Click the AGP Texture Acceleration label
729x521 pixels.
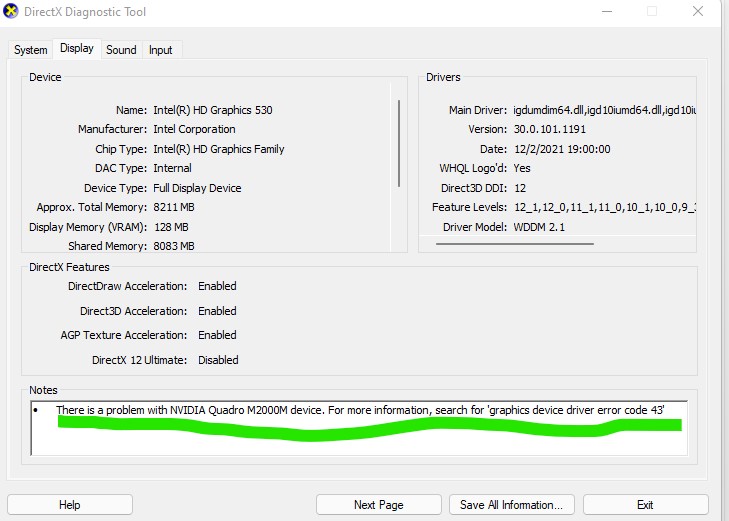(x=124, y=335)
